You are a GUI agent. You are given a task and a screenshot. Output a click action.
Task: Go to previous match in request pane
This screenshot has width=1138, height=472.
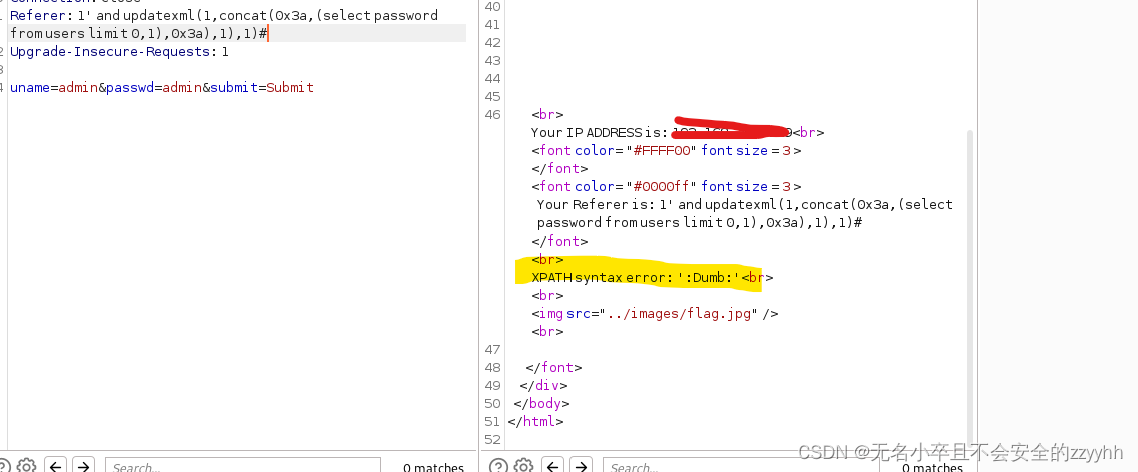point(56,465)
